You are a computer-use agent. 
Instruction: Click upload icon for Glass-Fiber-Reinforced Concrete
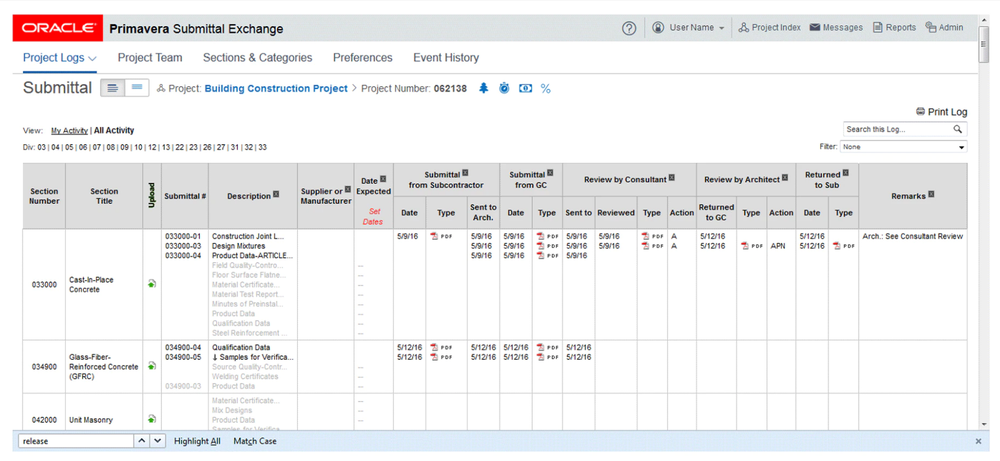[x=152, y=366]
